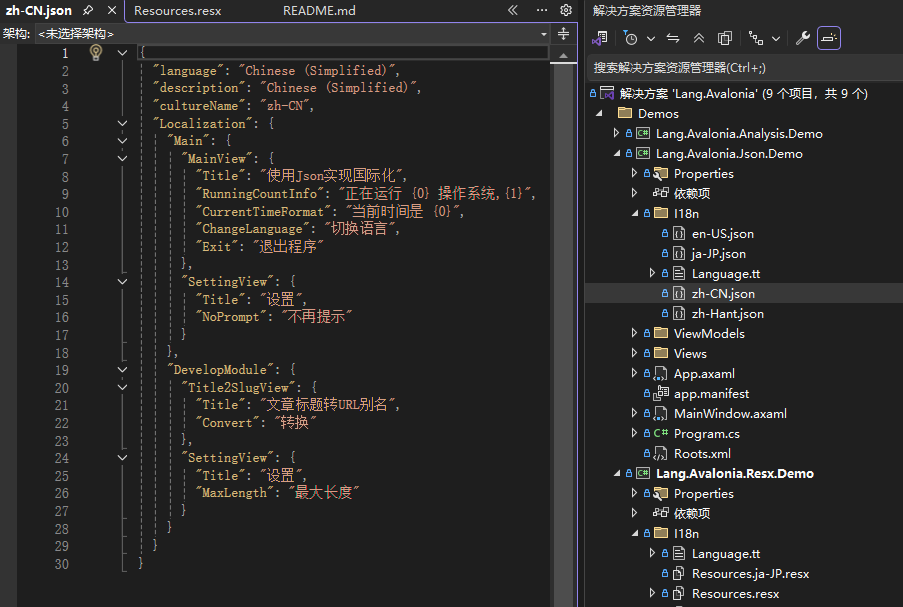The width and height of the screenshot is (903, 607).
Task: Click the lightbulb quick actions icon on line 1
Action: point(96,52)
